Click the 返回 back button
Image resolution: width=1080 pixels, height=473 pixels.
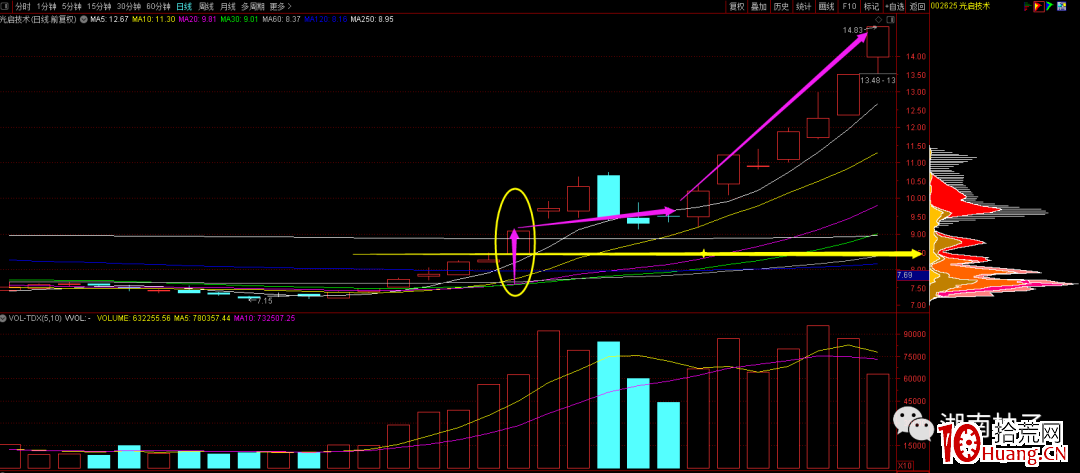(x=917, y=6)
